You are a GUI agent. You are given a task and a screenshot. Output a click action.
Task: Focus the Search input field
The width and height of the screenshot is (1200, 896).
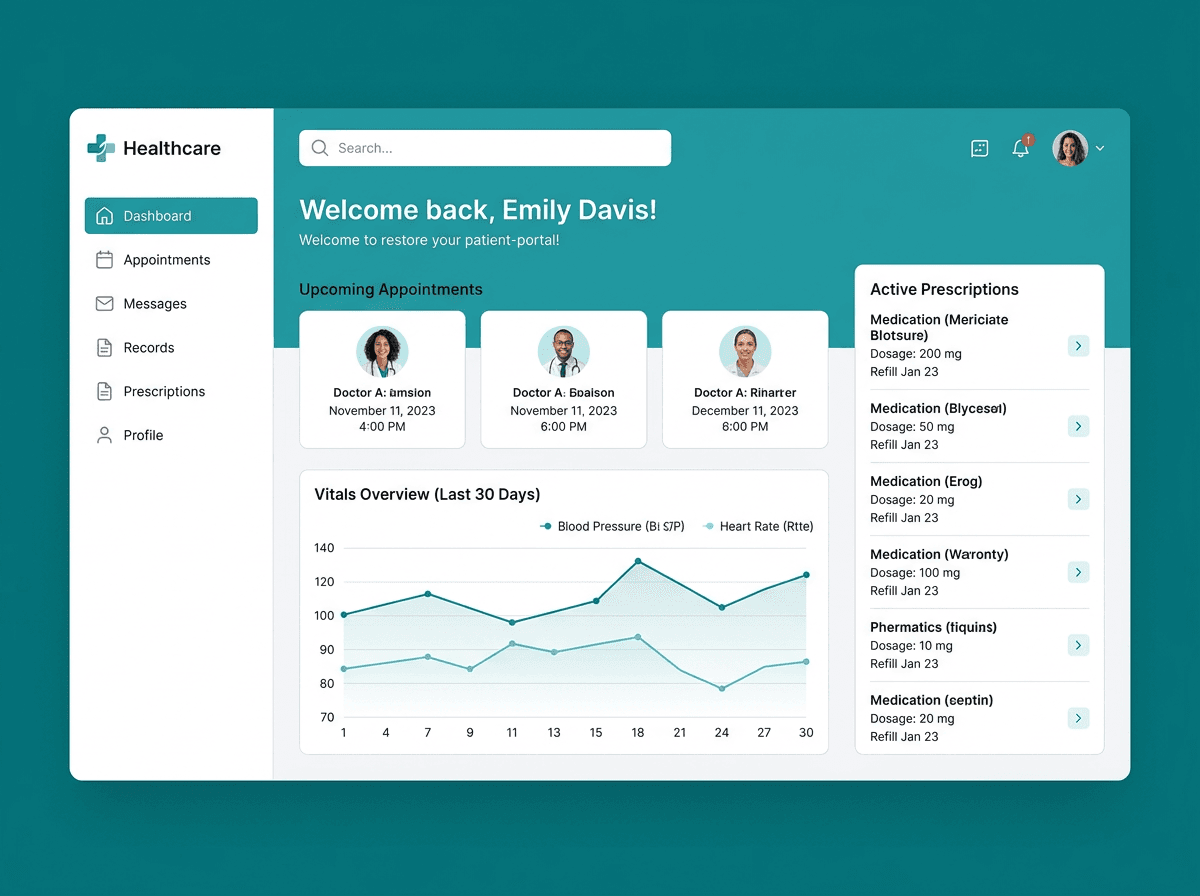(485, 148)
